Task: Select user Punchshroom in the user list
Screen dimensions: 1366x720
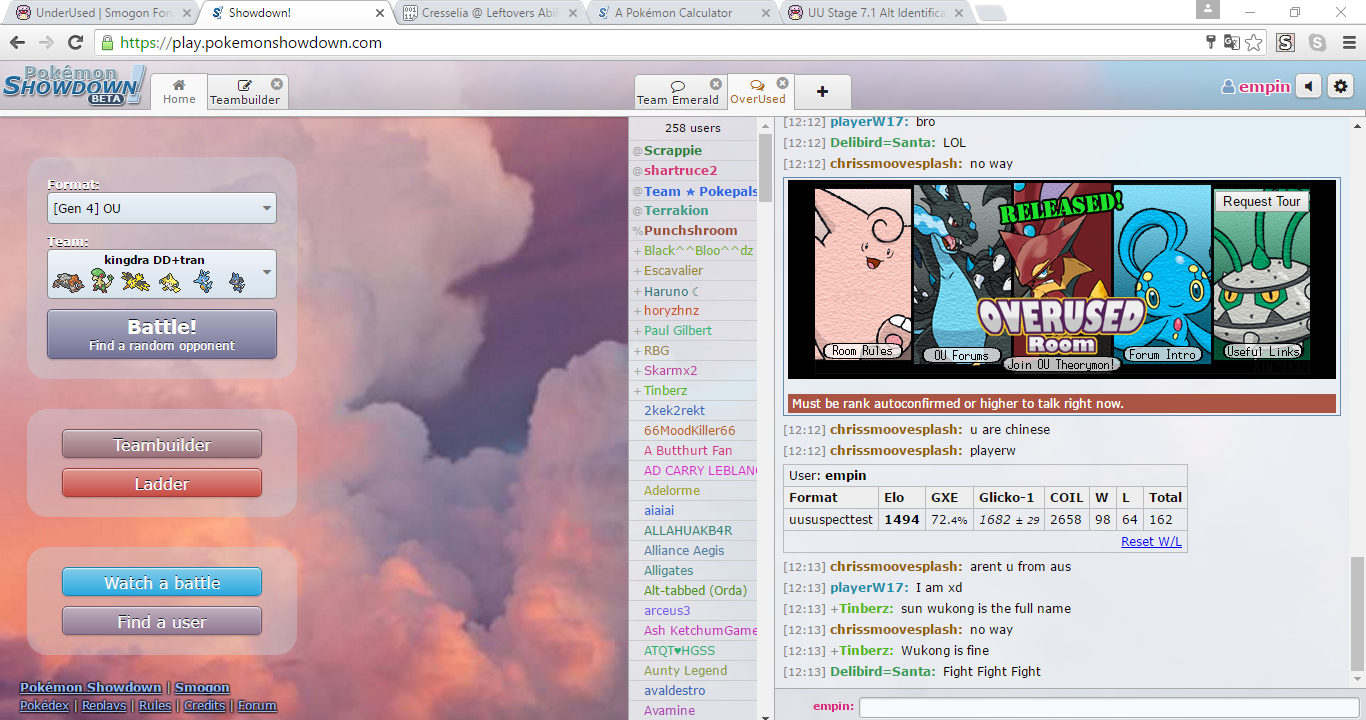Action: 693,230
